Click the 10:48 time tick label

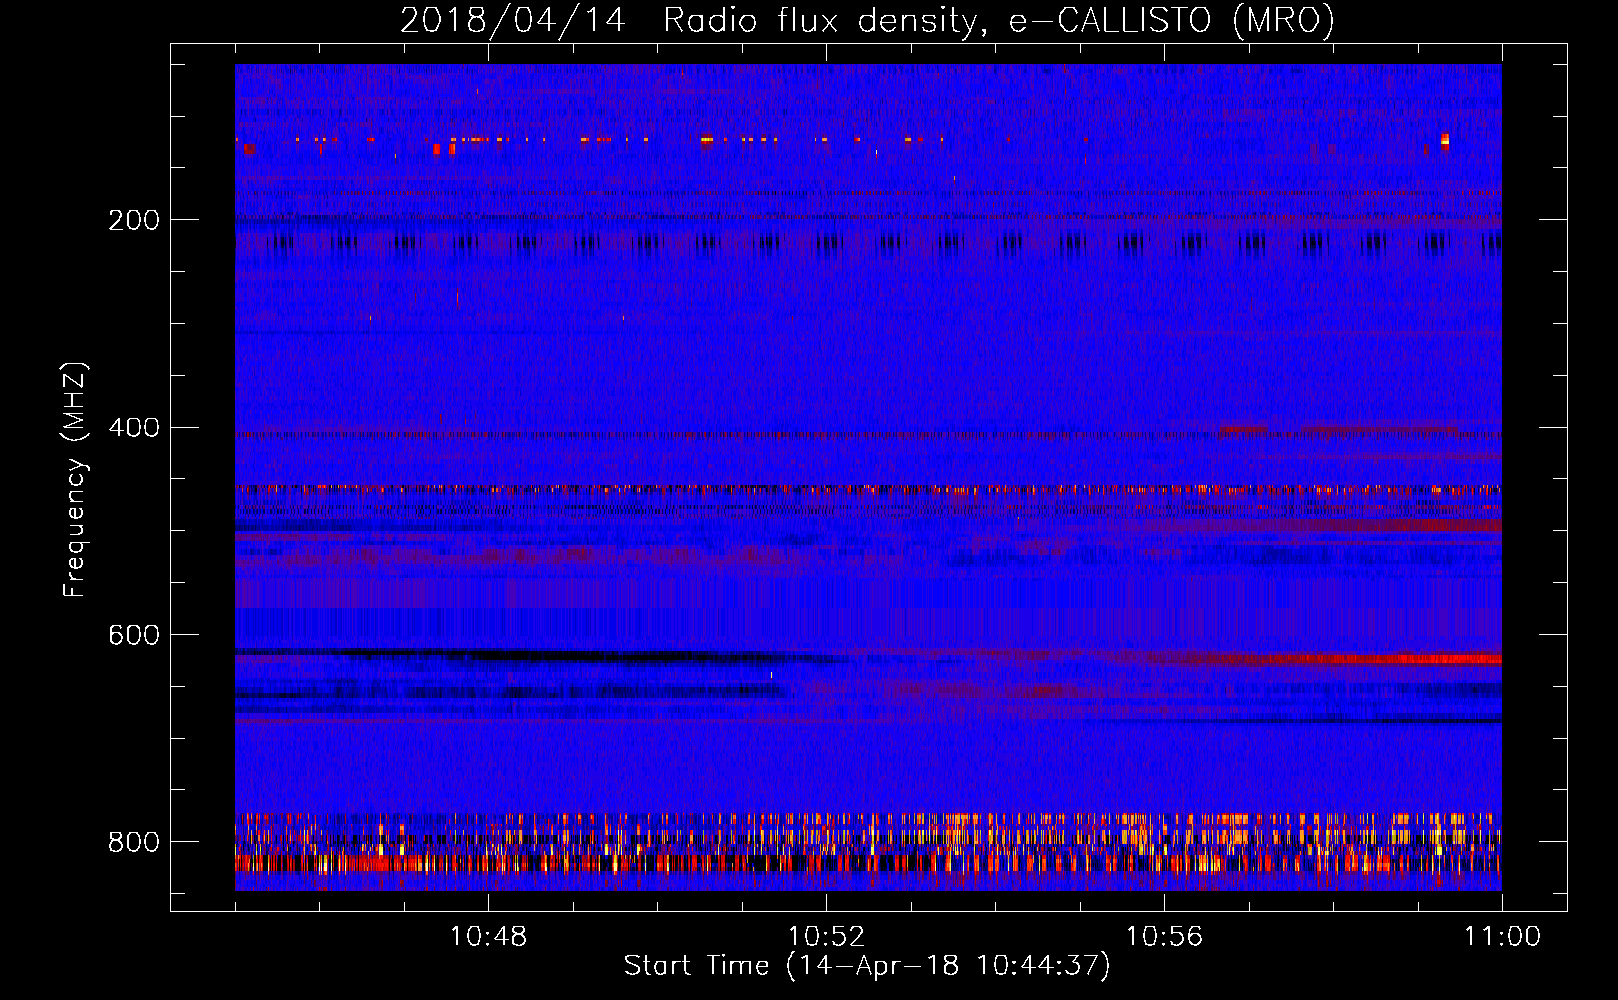pos(488,937)
